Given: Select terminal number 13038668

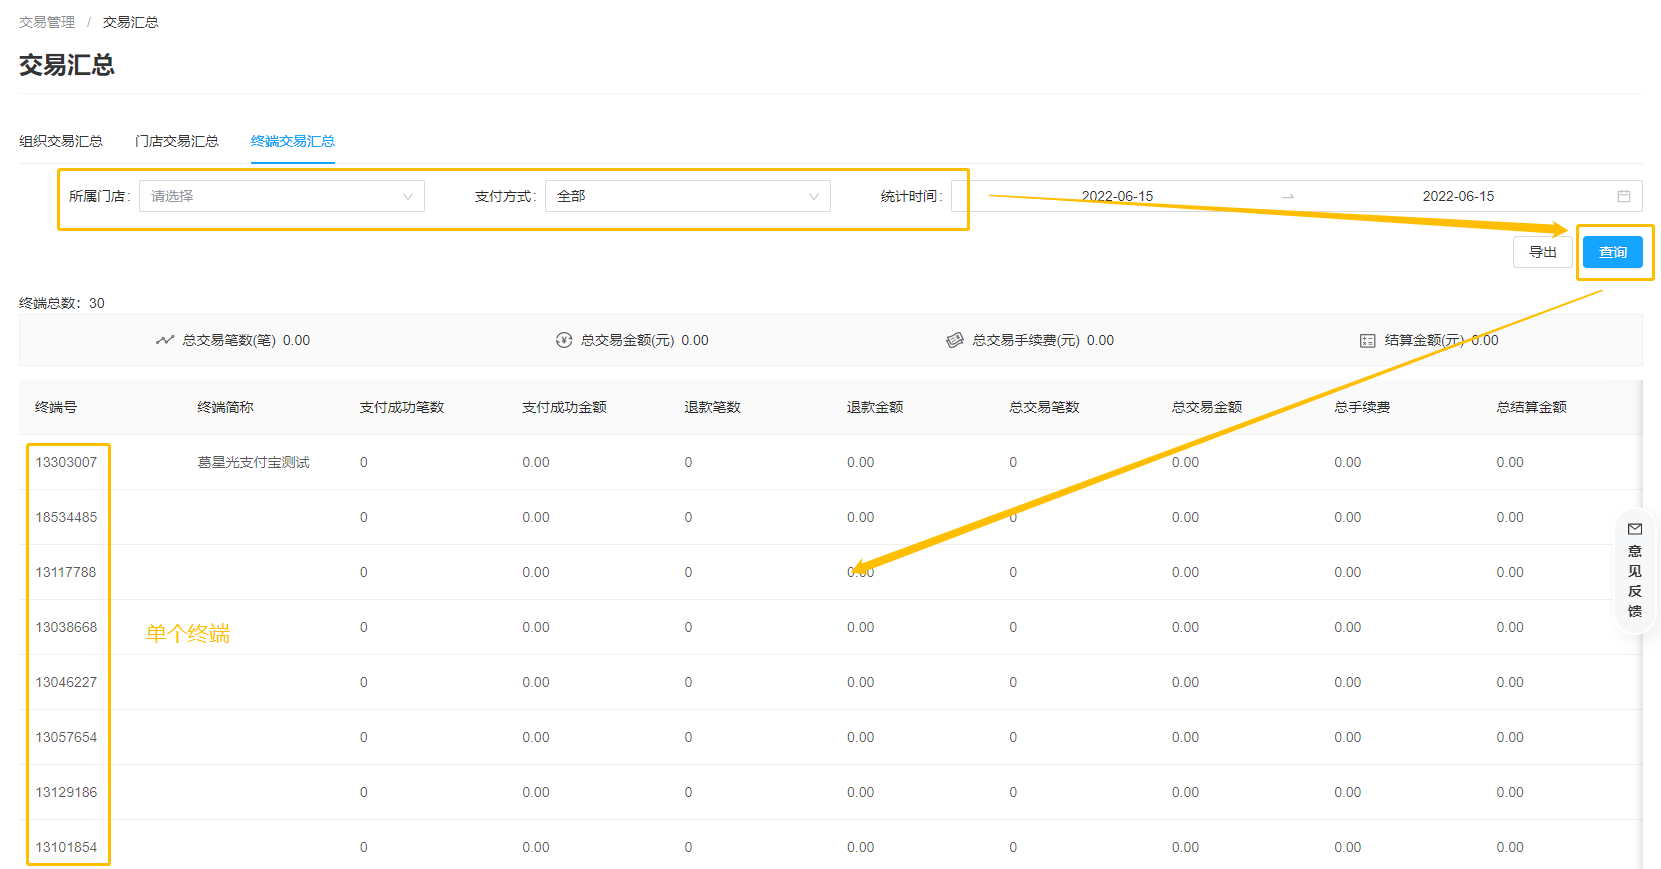Looking at the screenshot, I should [66, 627].
